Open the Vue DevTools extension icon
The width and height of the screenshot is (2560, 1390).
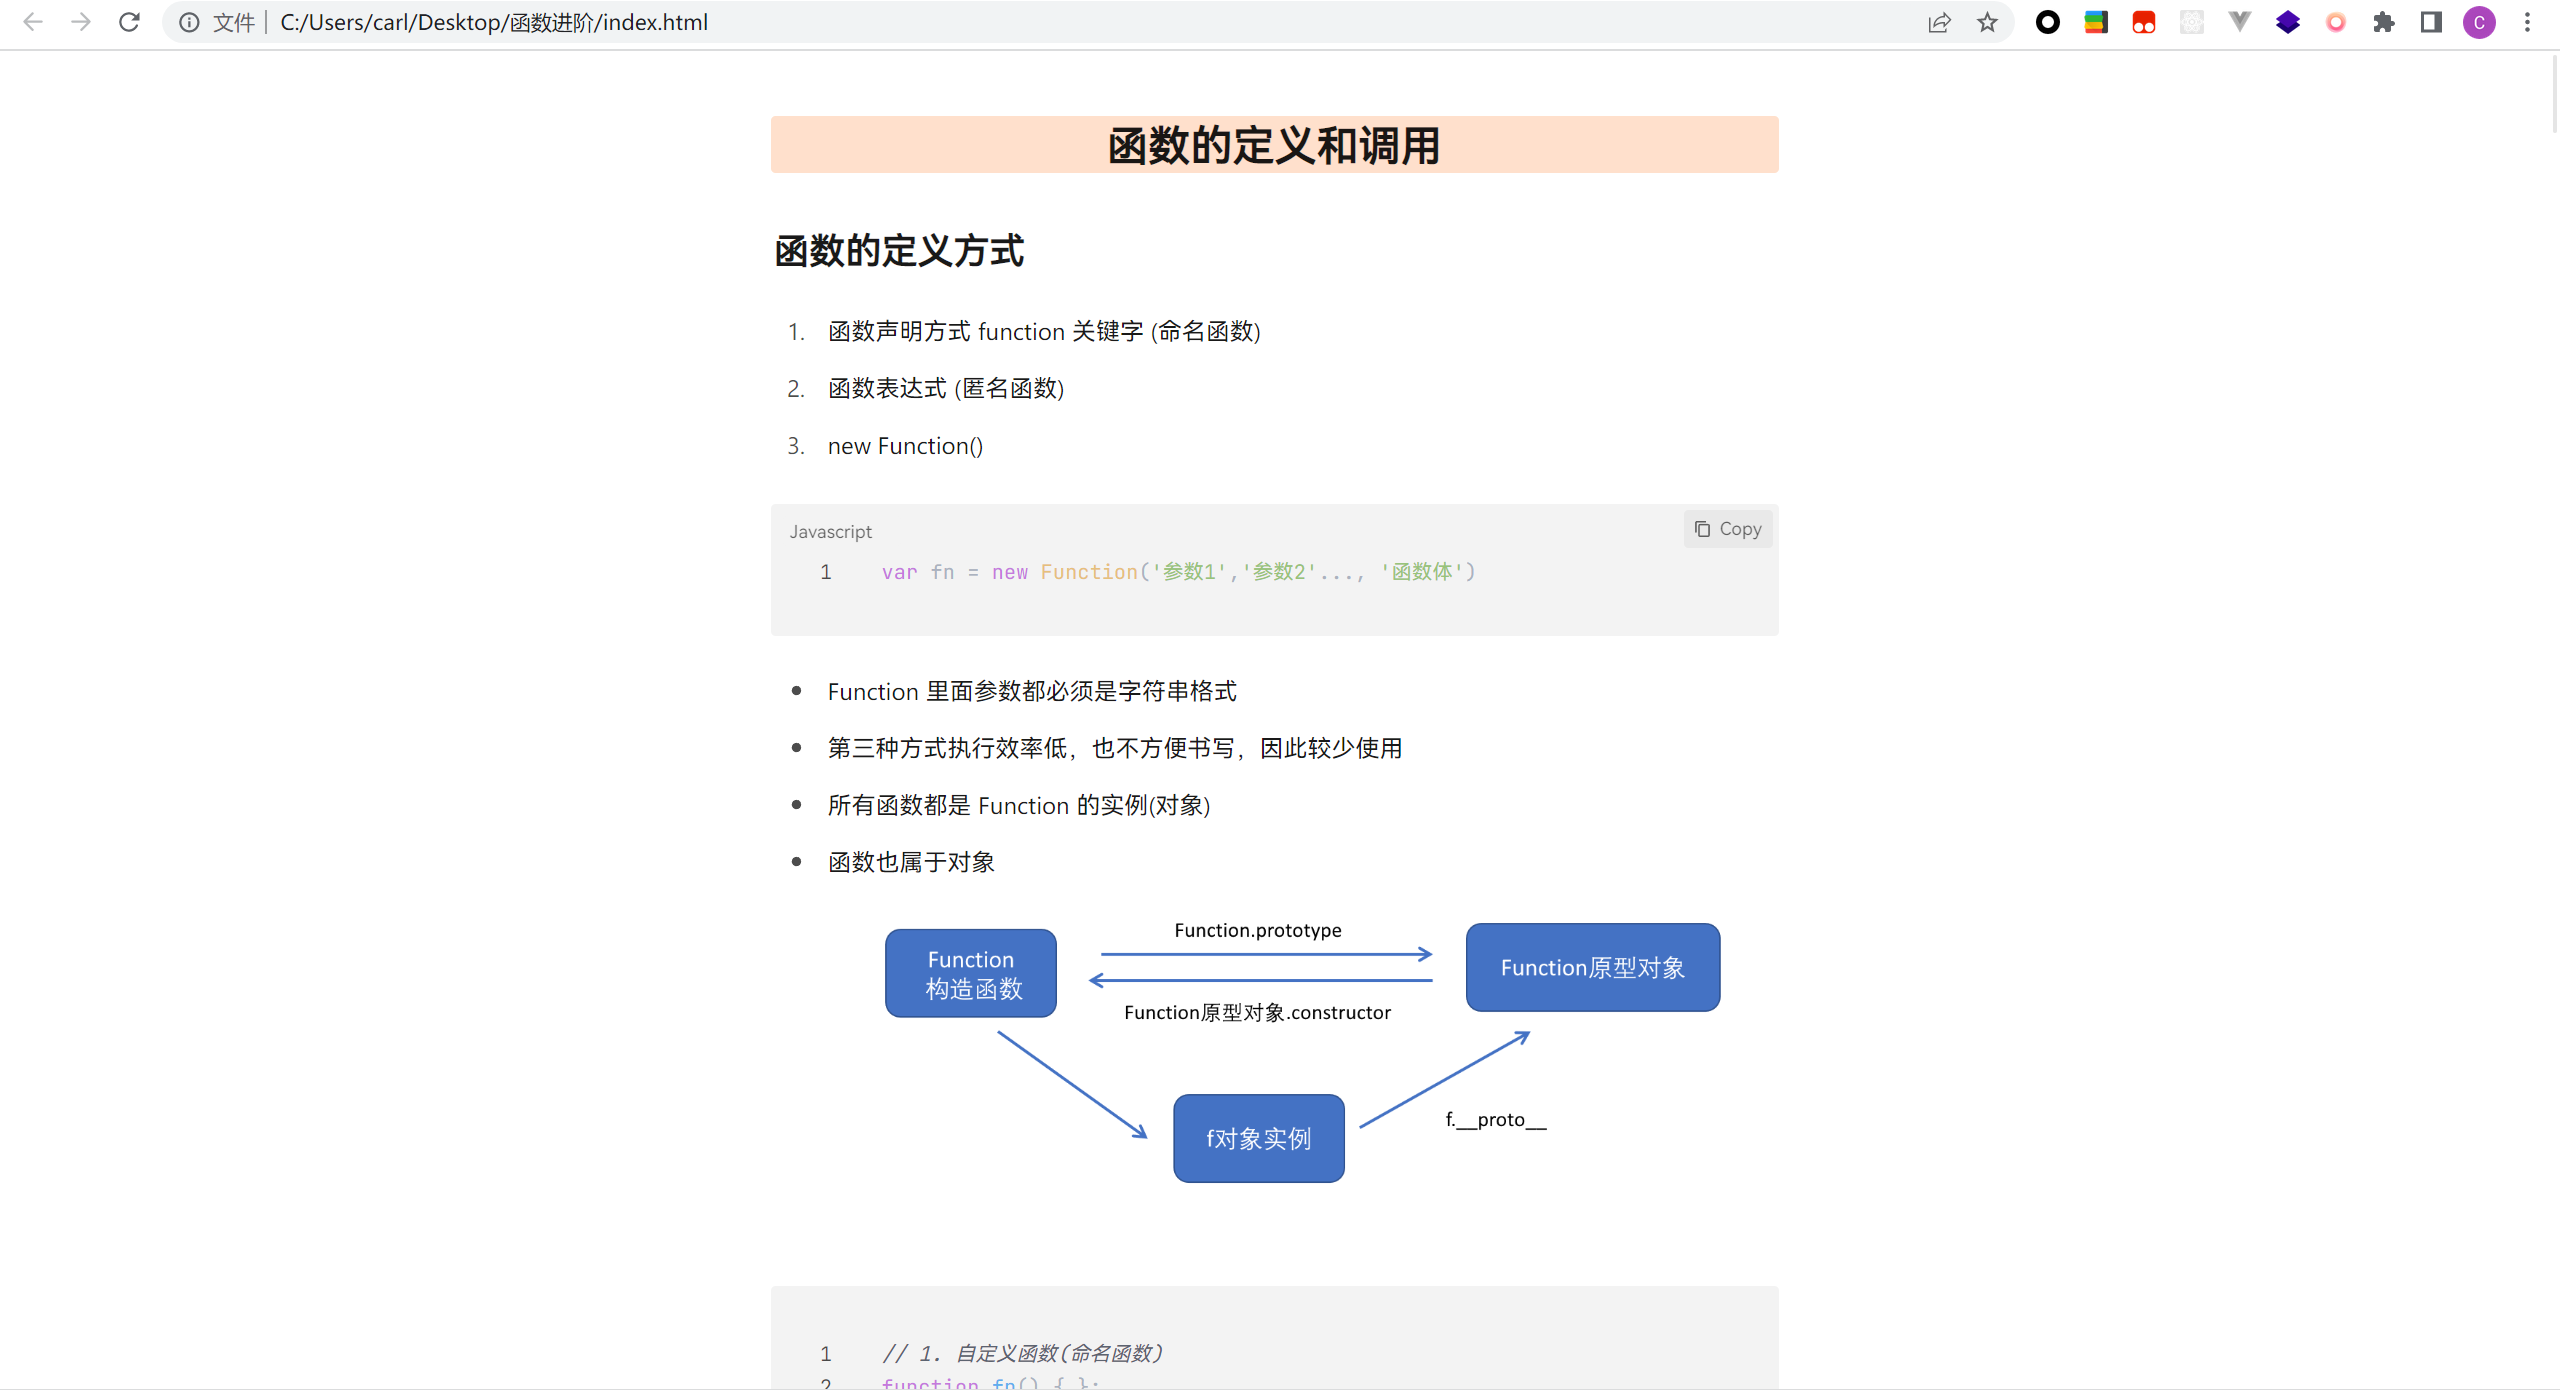2240,21
